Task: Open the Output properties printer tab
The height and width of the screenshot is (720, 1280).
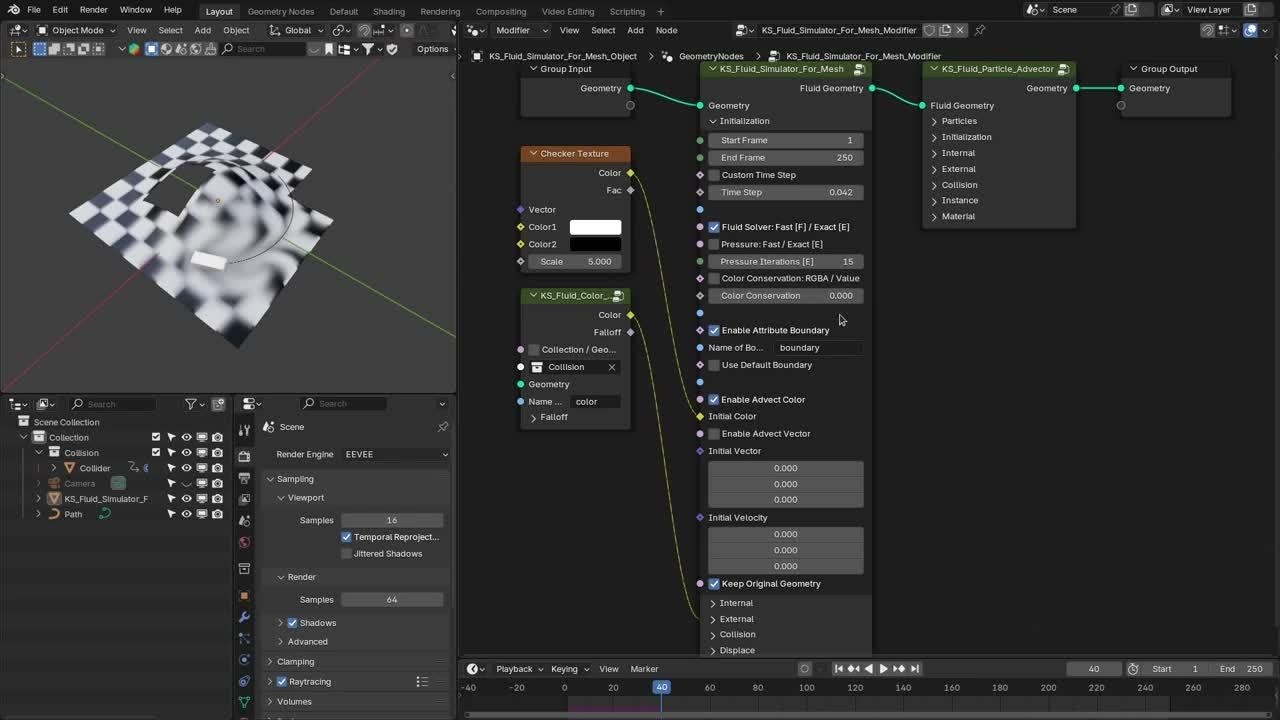Action: click(244, 478)
